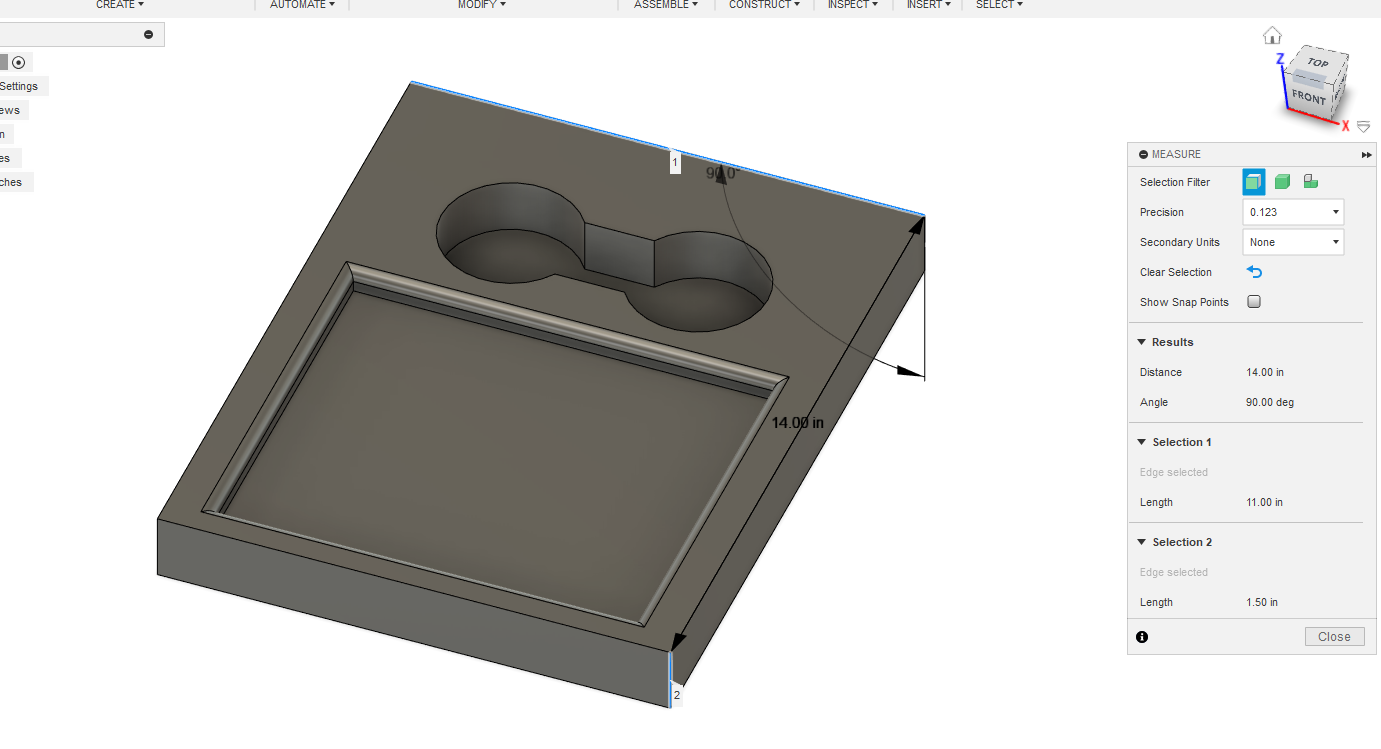Select the body selection filter icon
This screenshot has width=1381, height=749.
pos(1282,182)
